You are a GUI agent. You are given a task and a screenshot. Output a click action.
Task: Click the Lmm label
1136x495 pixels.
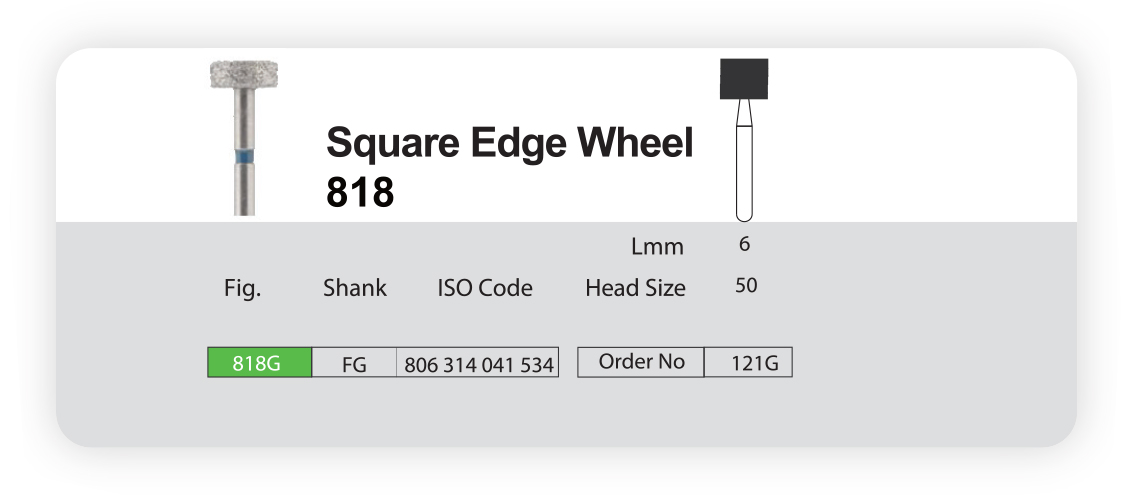point(657,246)
